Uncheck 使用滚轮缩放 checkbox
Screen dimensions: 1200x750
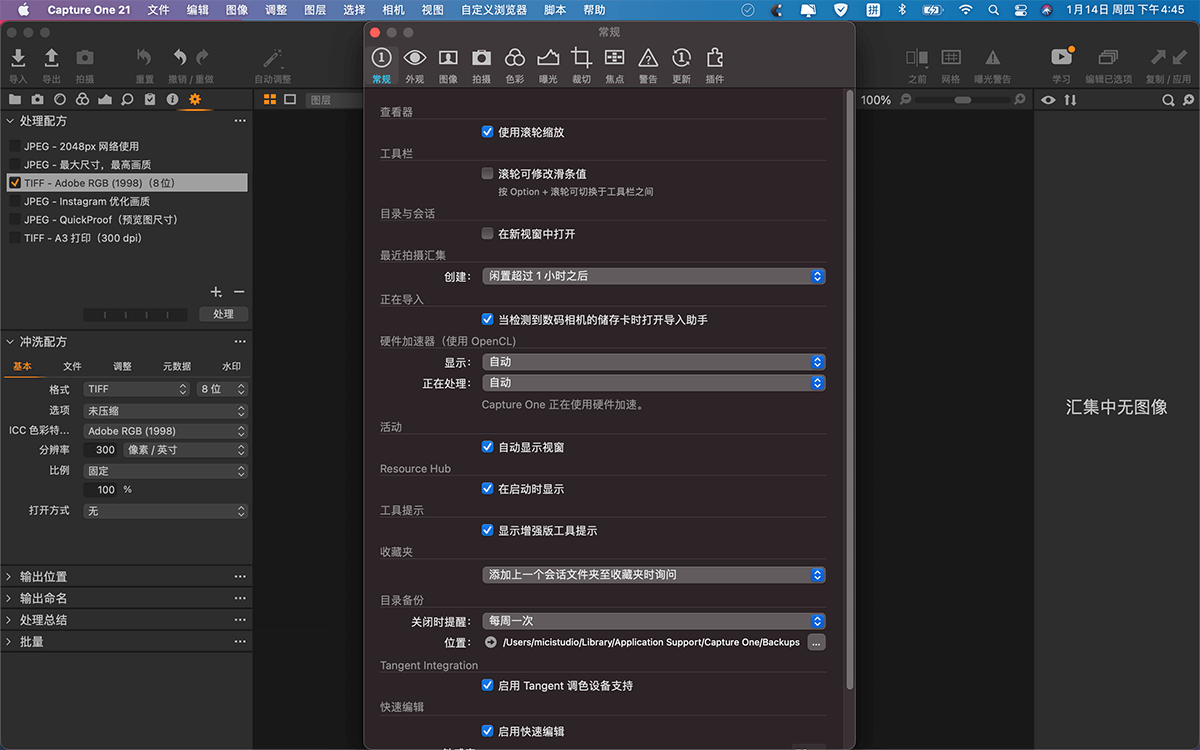487,132
